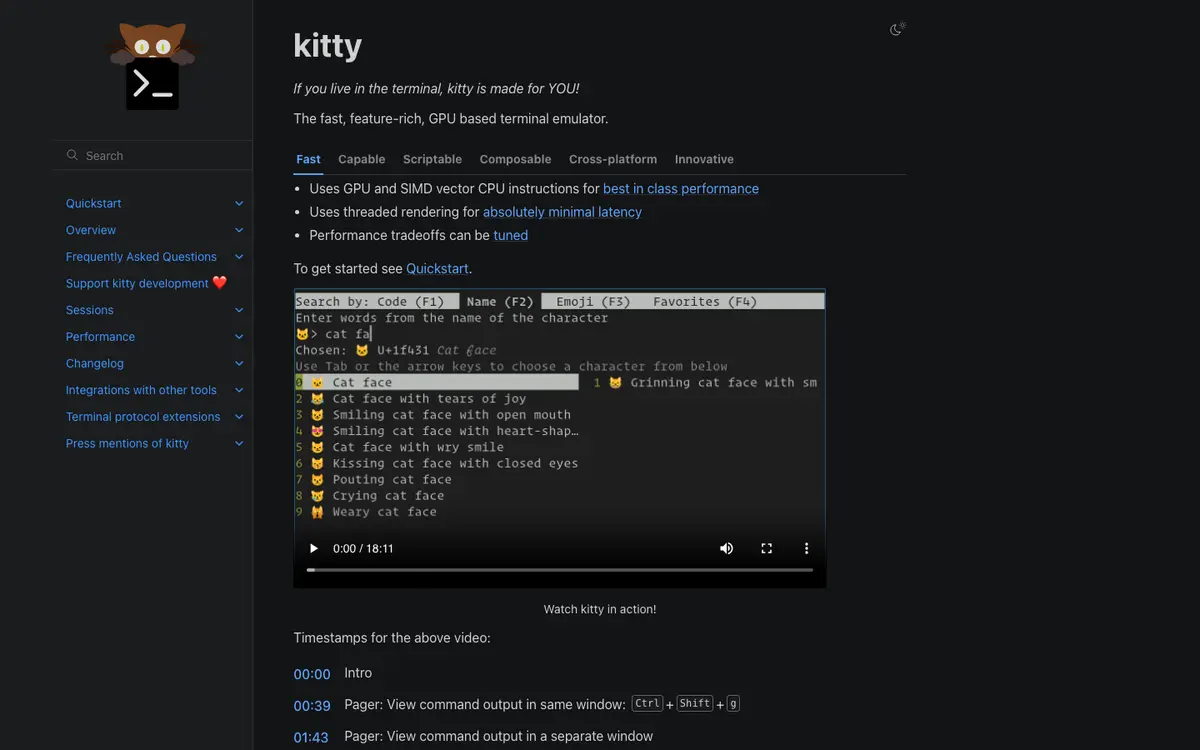Open the Changelog sidebar link
Screen dimensions: 1200x750
click(x=95, y=363)
